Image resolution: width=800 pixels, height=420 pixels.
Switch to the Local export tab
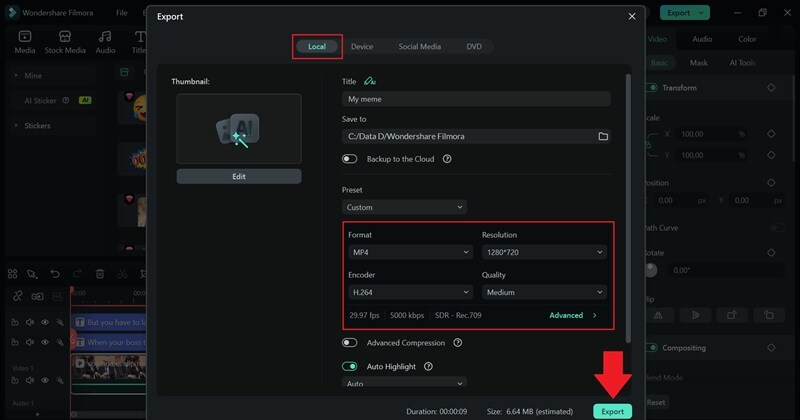pos(317,46)
